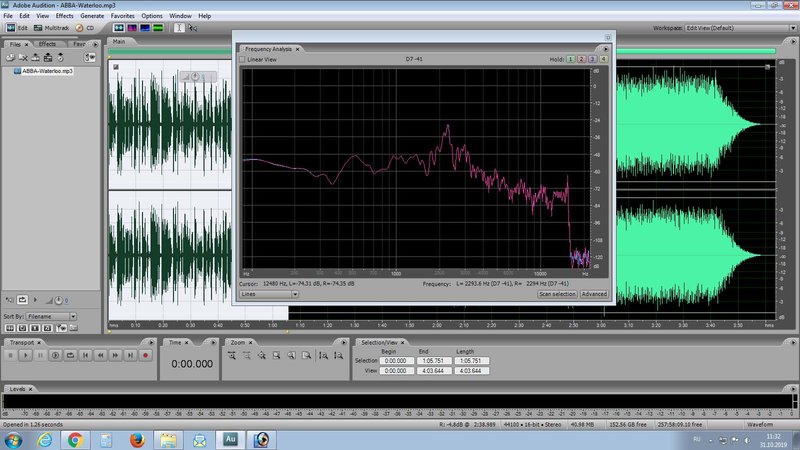Open Workspace dropdown

tap(740, 28)
